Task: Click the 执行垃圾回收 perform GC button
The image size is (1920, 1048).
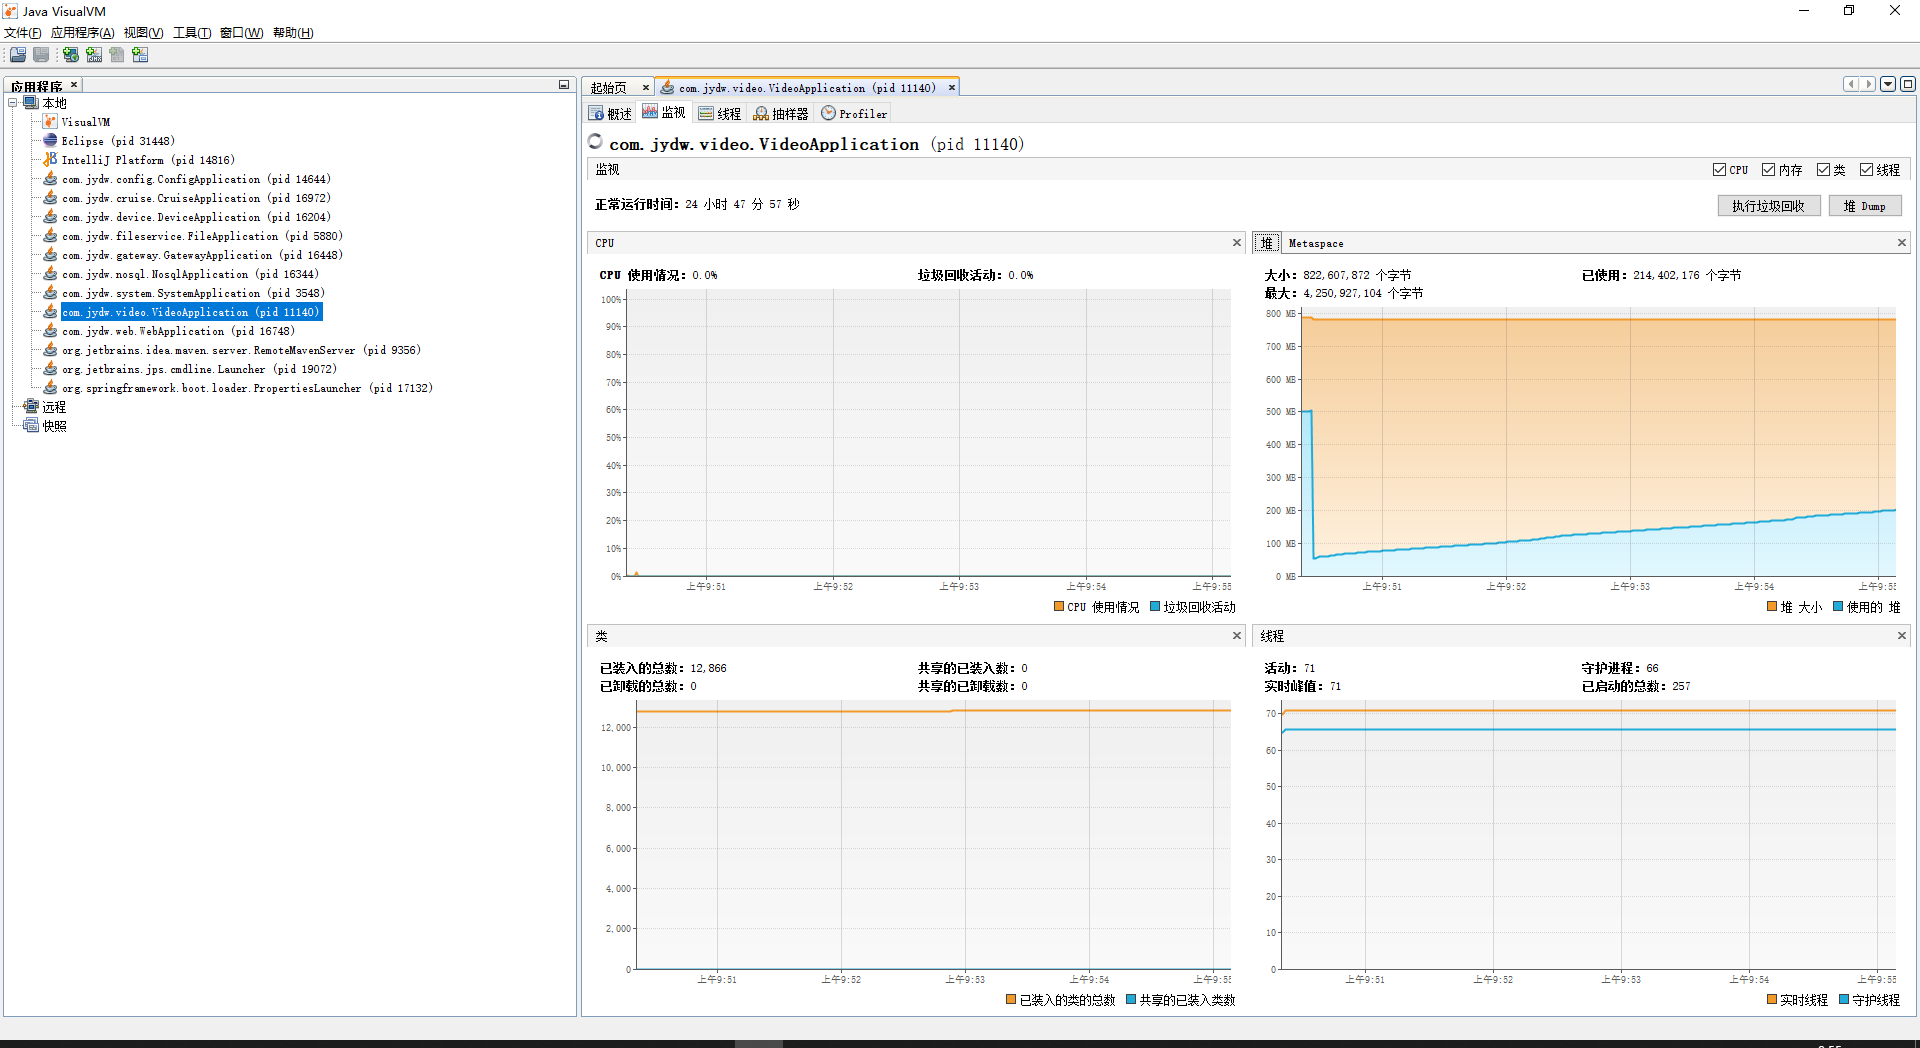Action: pos(1768,206)
